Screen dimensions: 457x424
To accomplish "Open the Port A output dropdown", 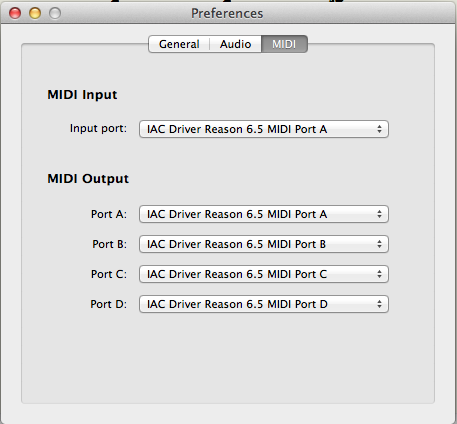I will 264,214.
